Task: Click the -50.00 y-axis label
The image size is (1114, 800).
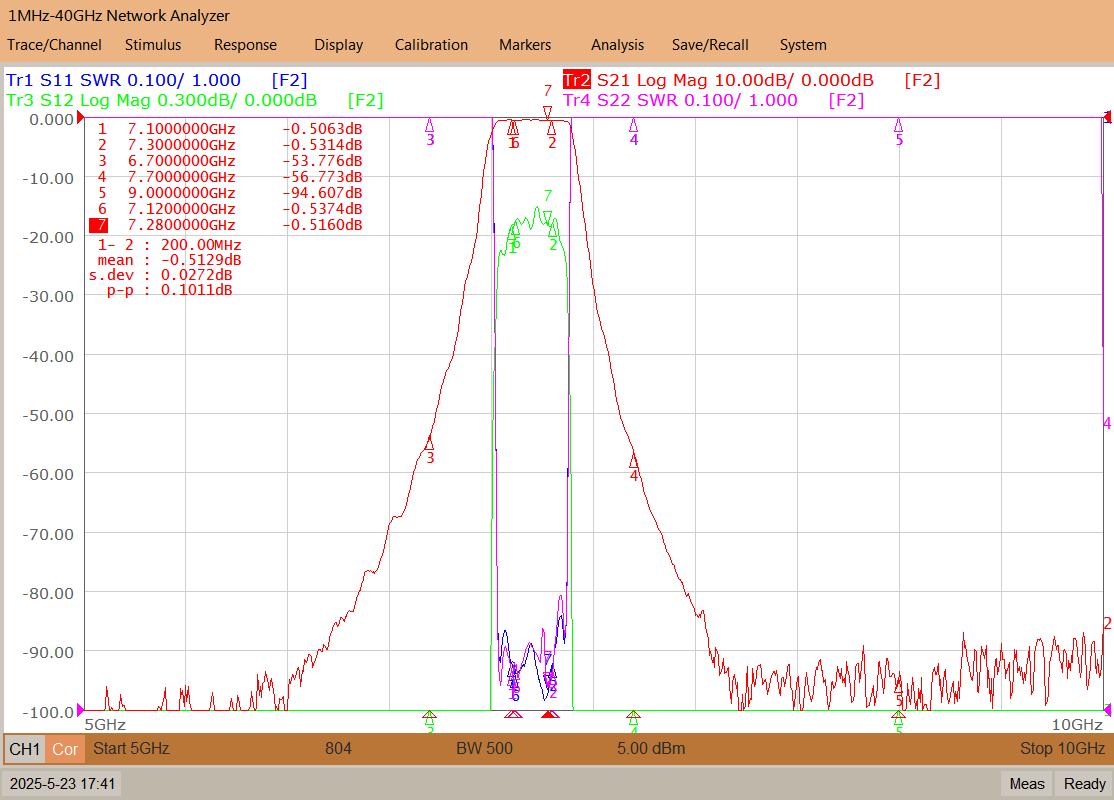Action: click(x=48, y=415)
